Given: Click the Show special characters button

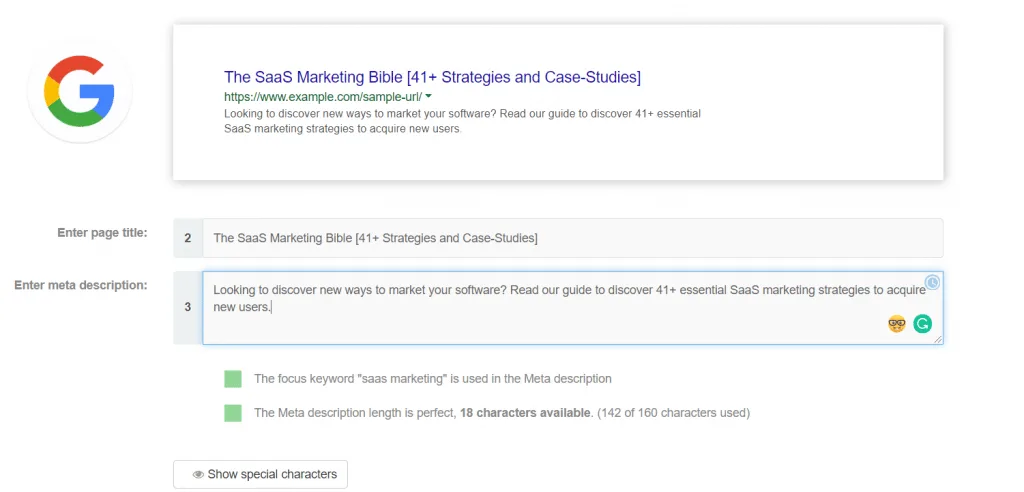Looking at the screenshot, I should point(260,474).
